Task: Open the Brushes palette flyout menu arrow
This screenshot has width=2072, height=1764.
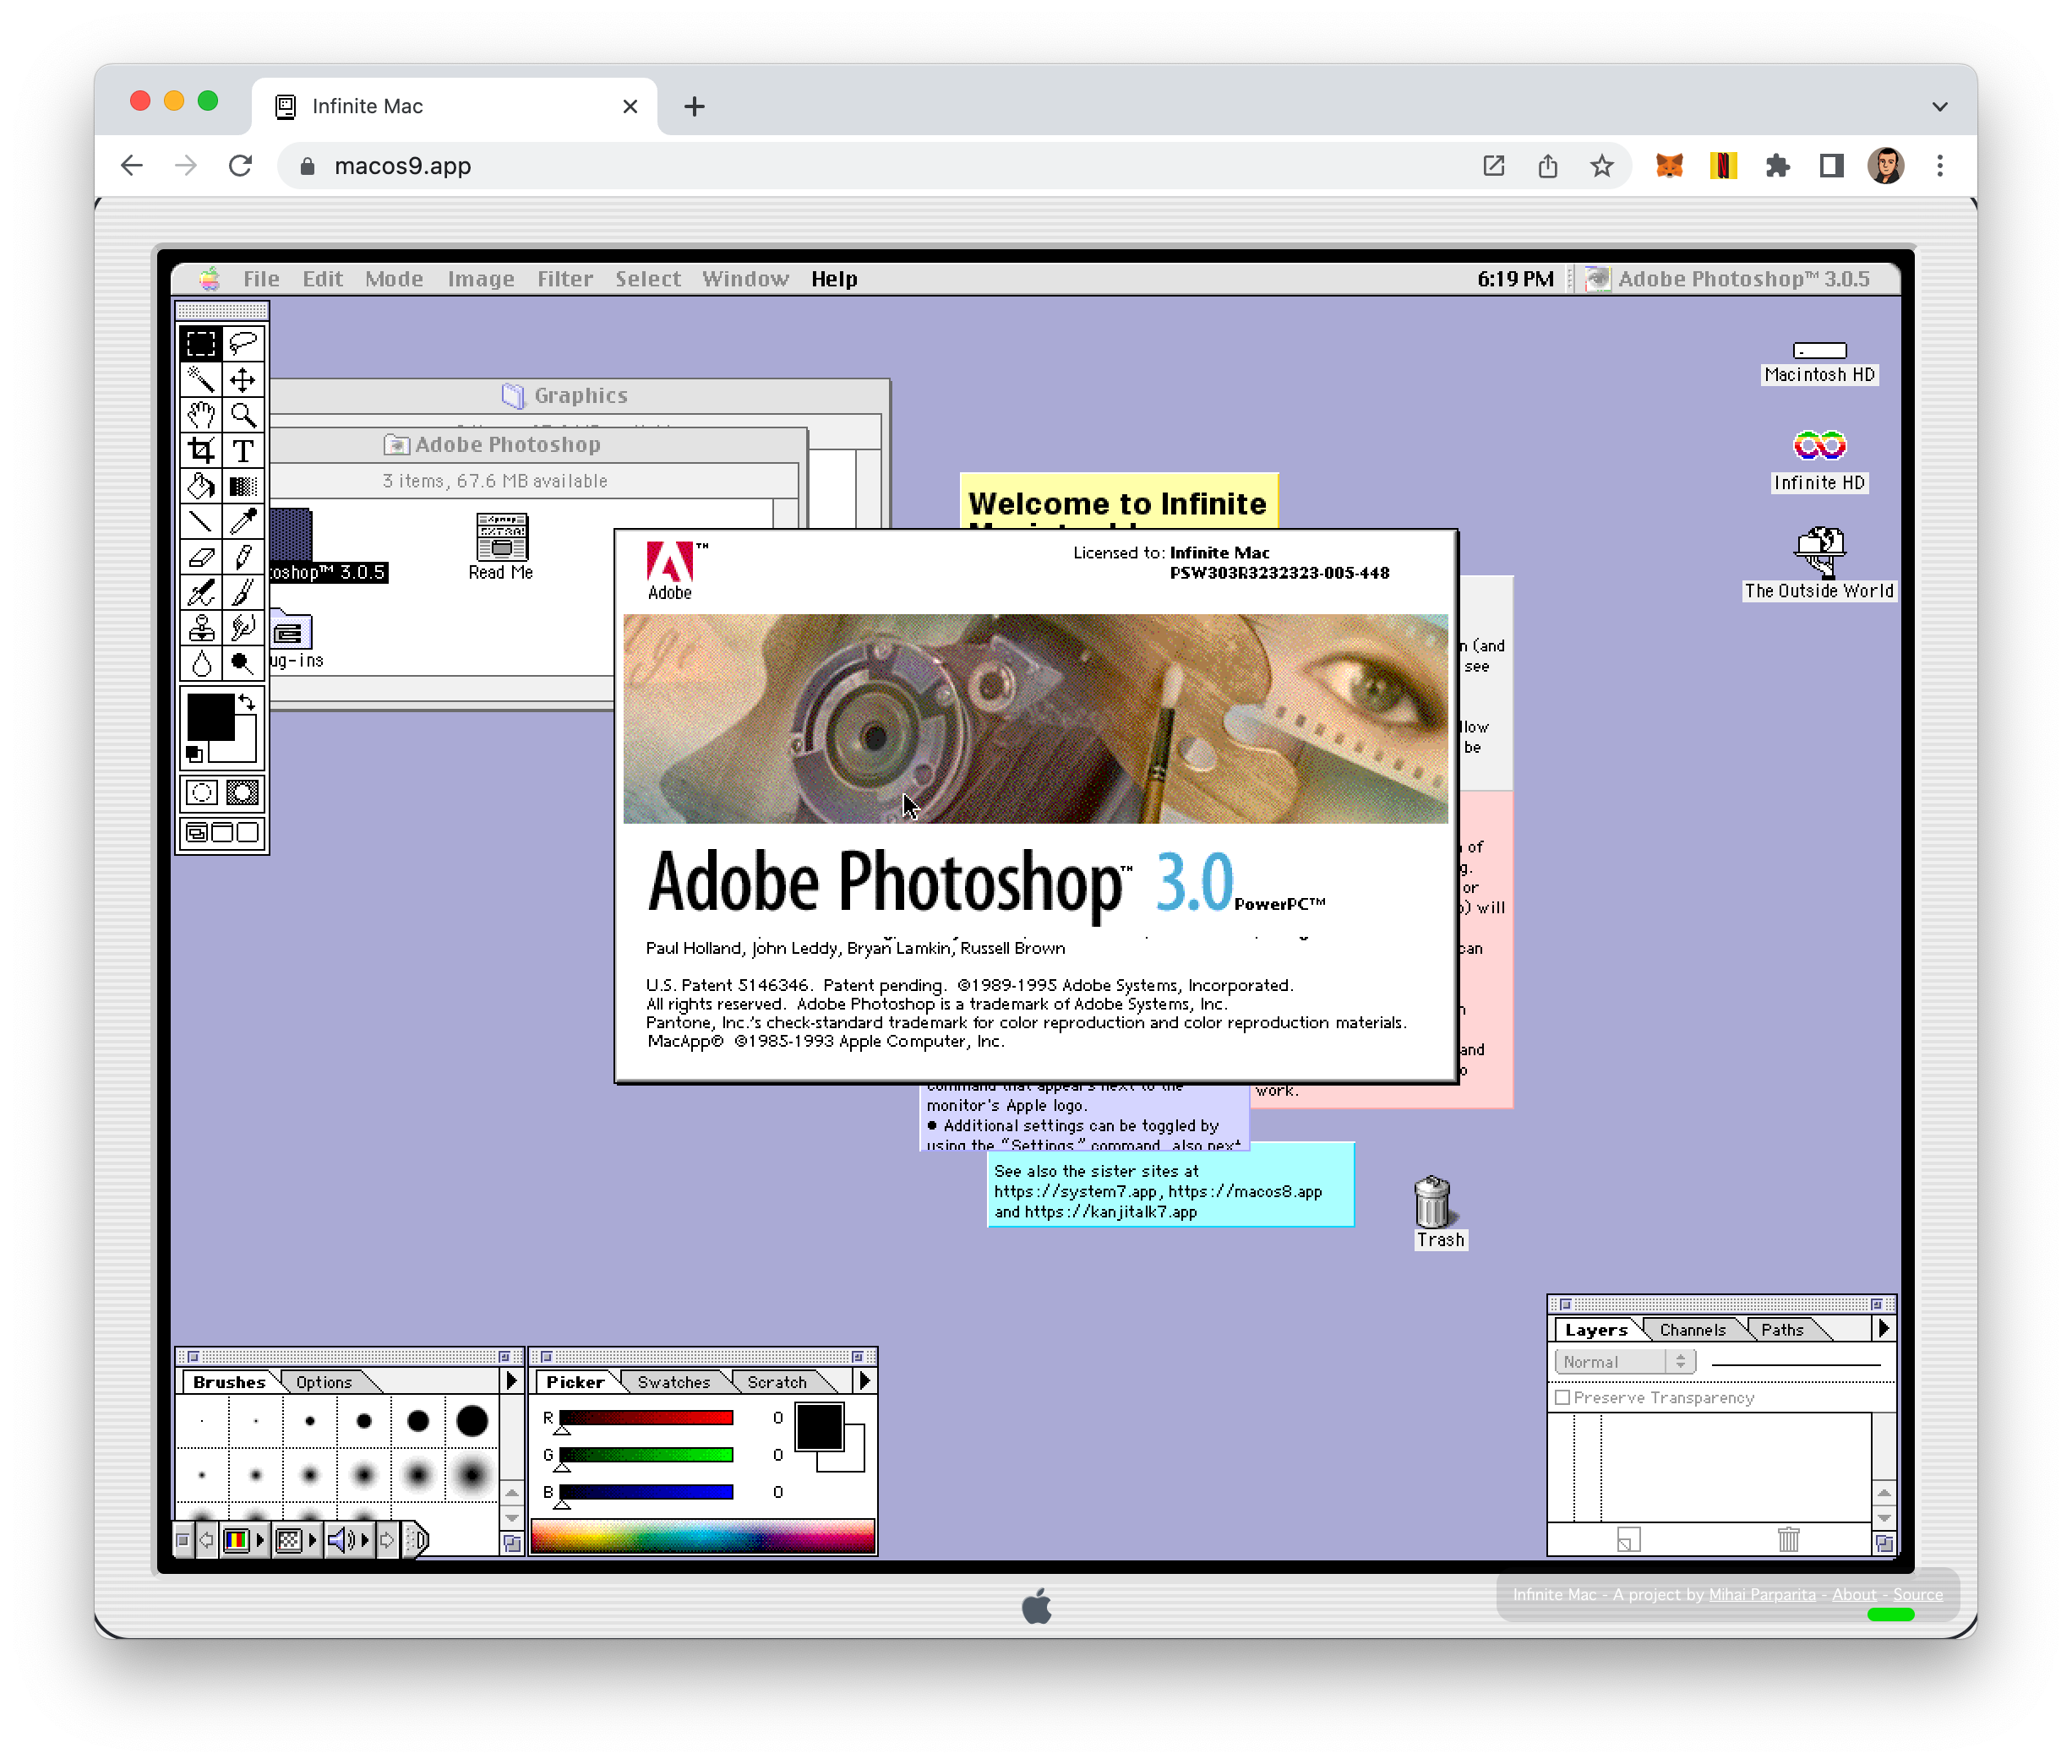Action: tap(511, 1381)
